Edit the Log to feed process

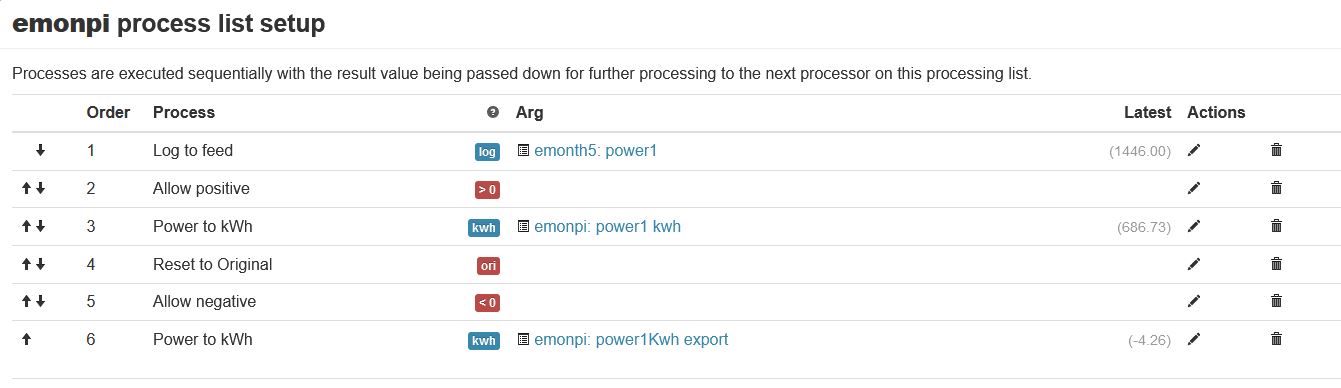[x=1193, y=150]
